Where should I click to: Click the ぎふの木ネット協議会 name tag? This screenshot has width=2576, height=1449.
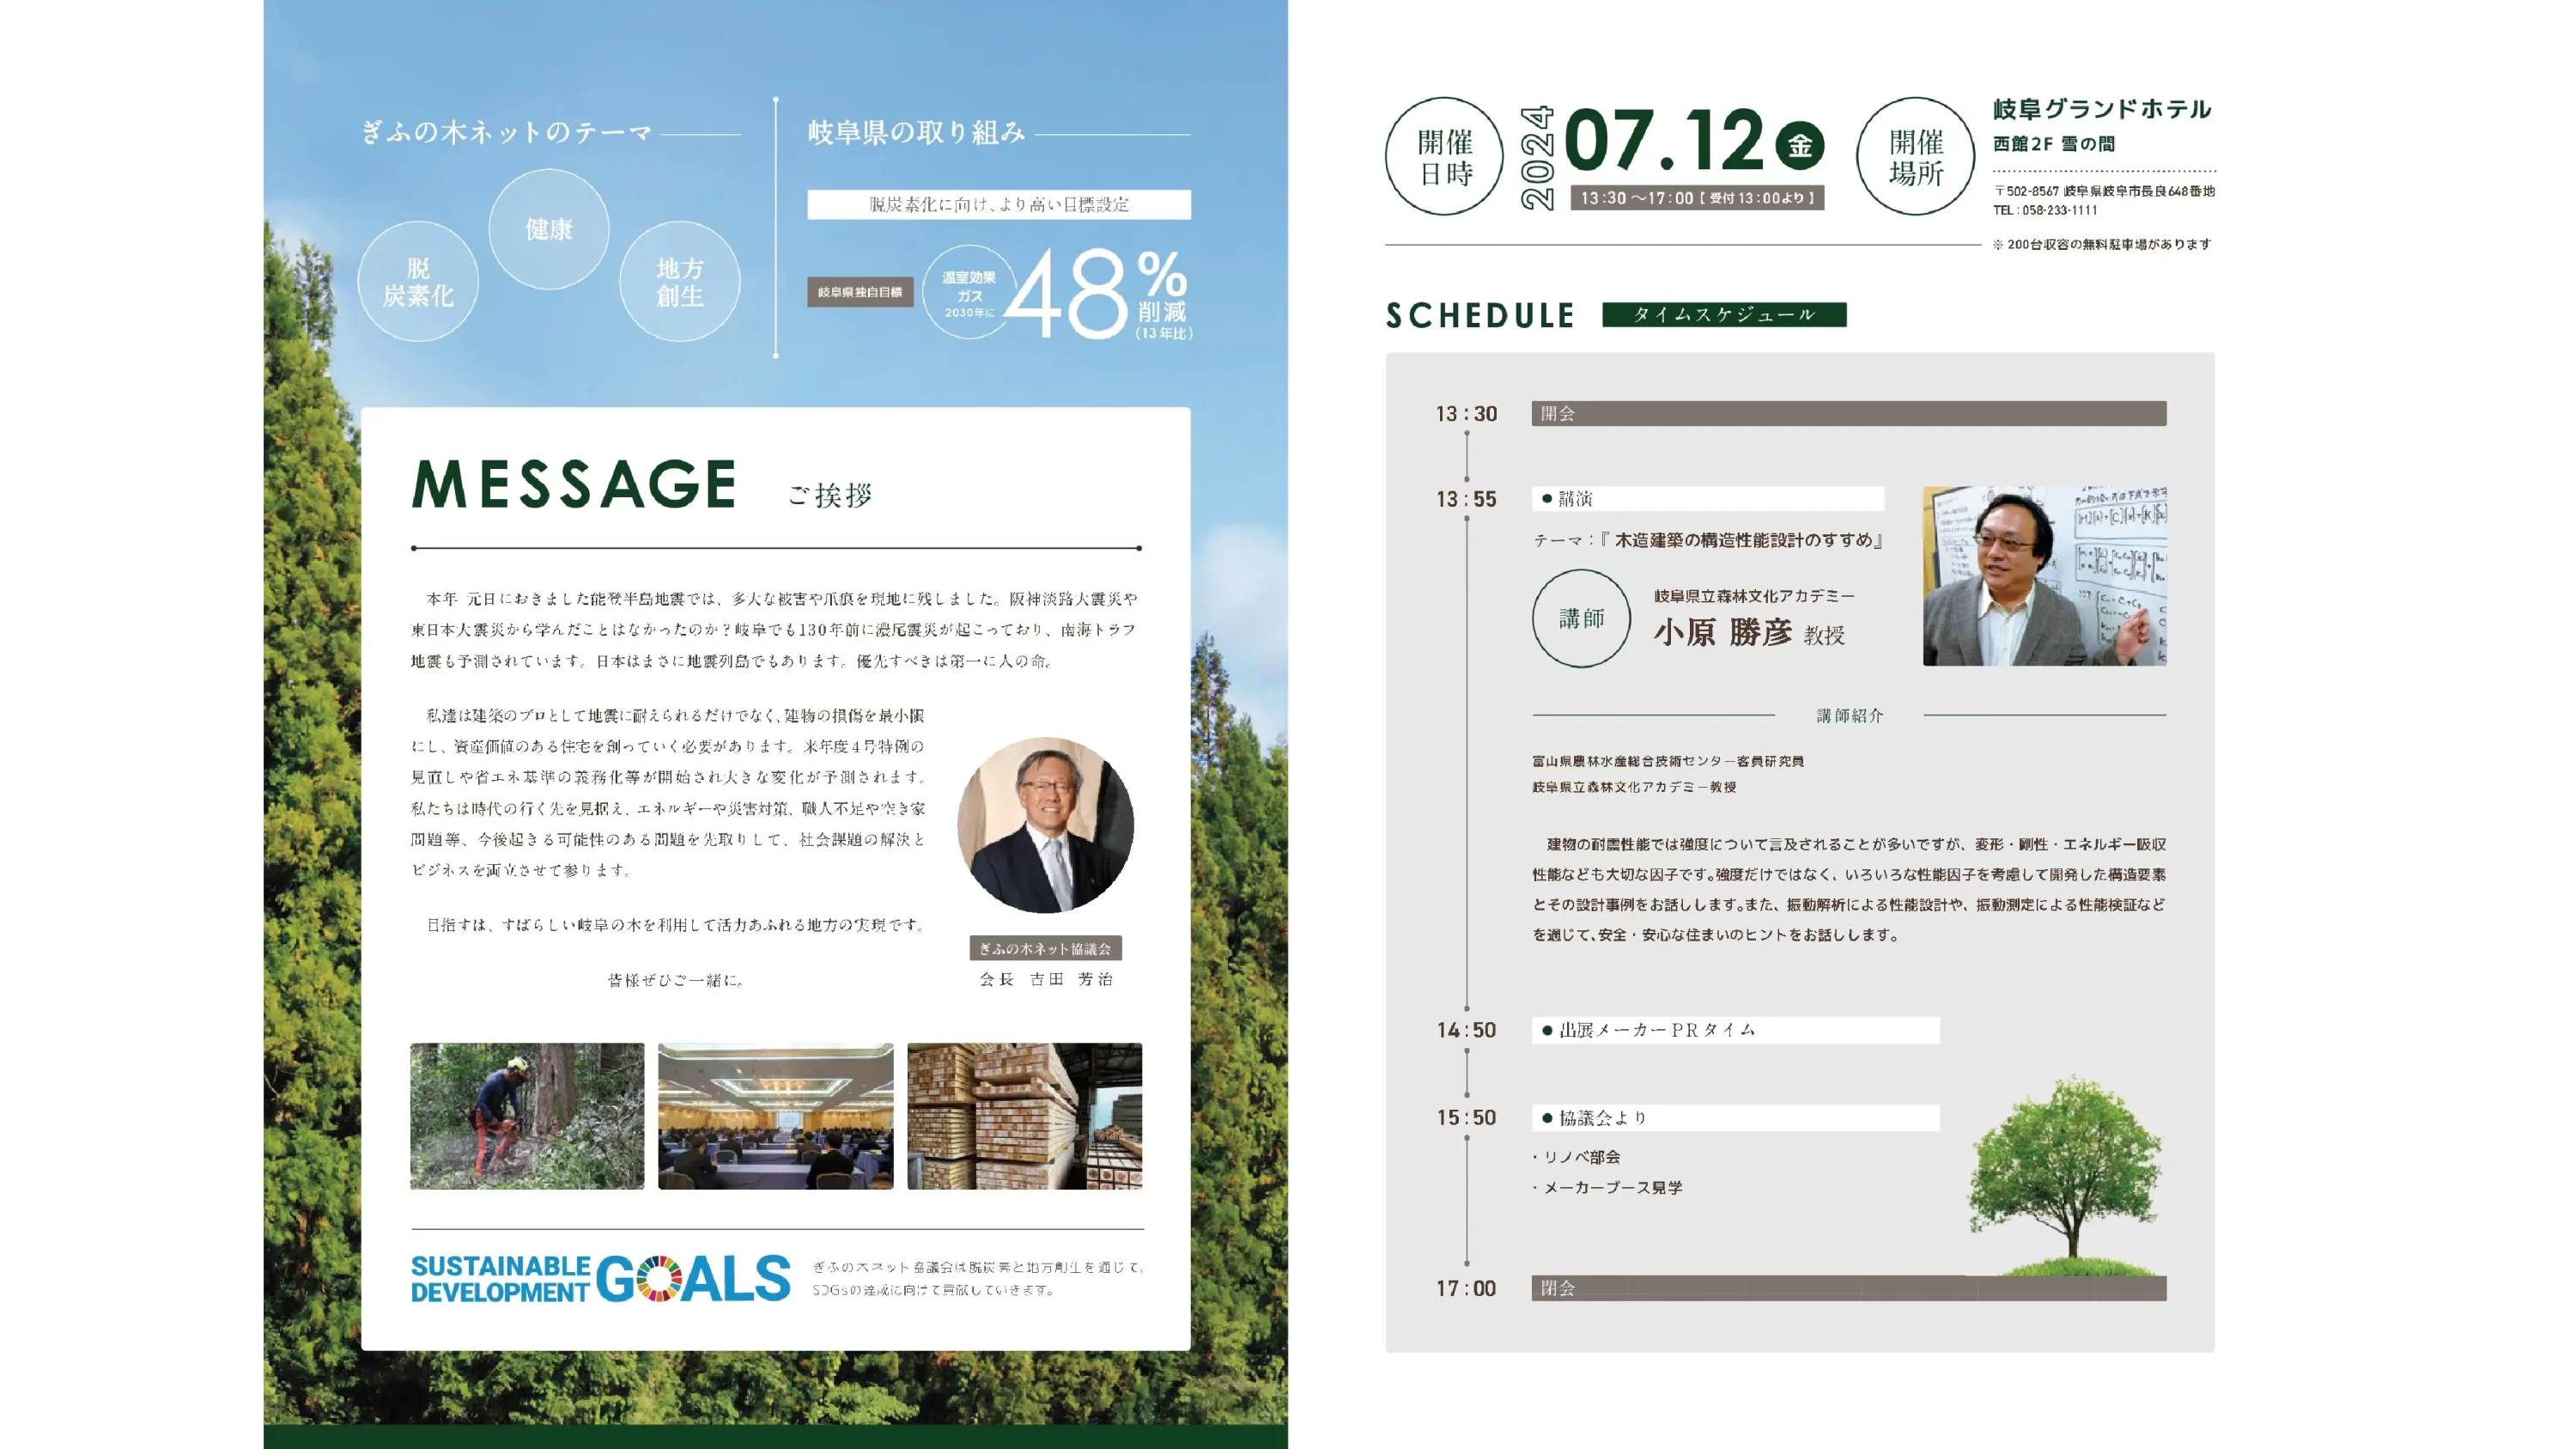pyautogui.click(x=1045, y=948)
